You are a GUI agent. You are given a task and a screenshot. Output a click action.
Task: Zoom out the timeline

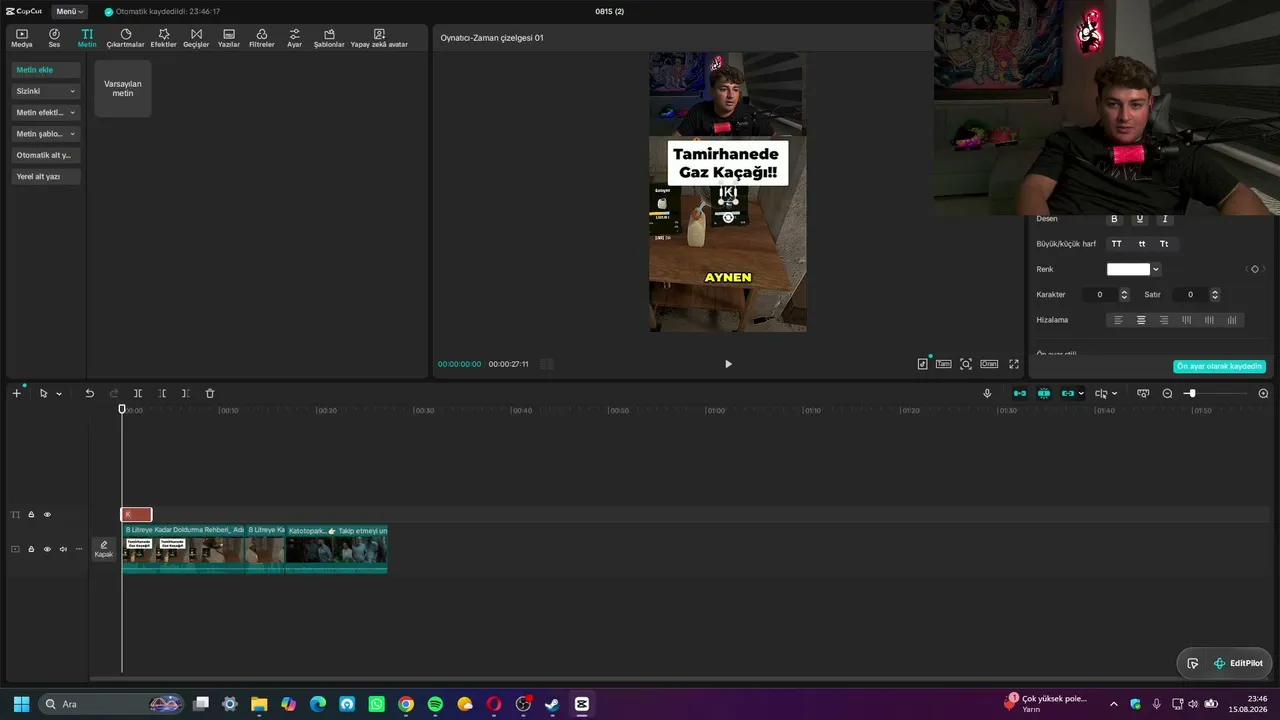(1167, 393)
